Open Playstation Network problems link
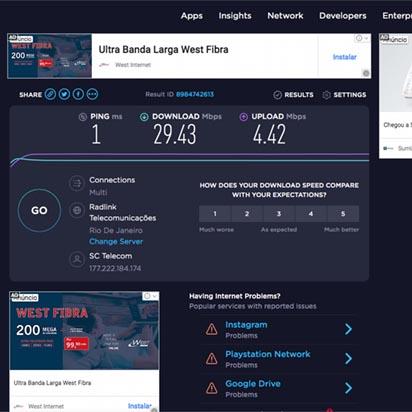Viewport: 412px width, 412px height. tap(268, 354)
